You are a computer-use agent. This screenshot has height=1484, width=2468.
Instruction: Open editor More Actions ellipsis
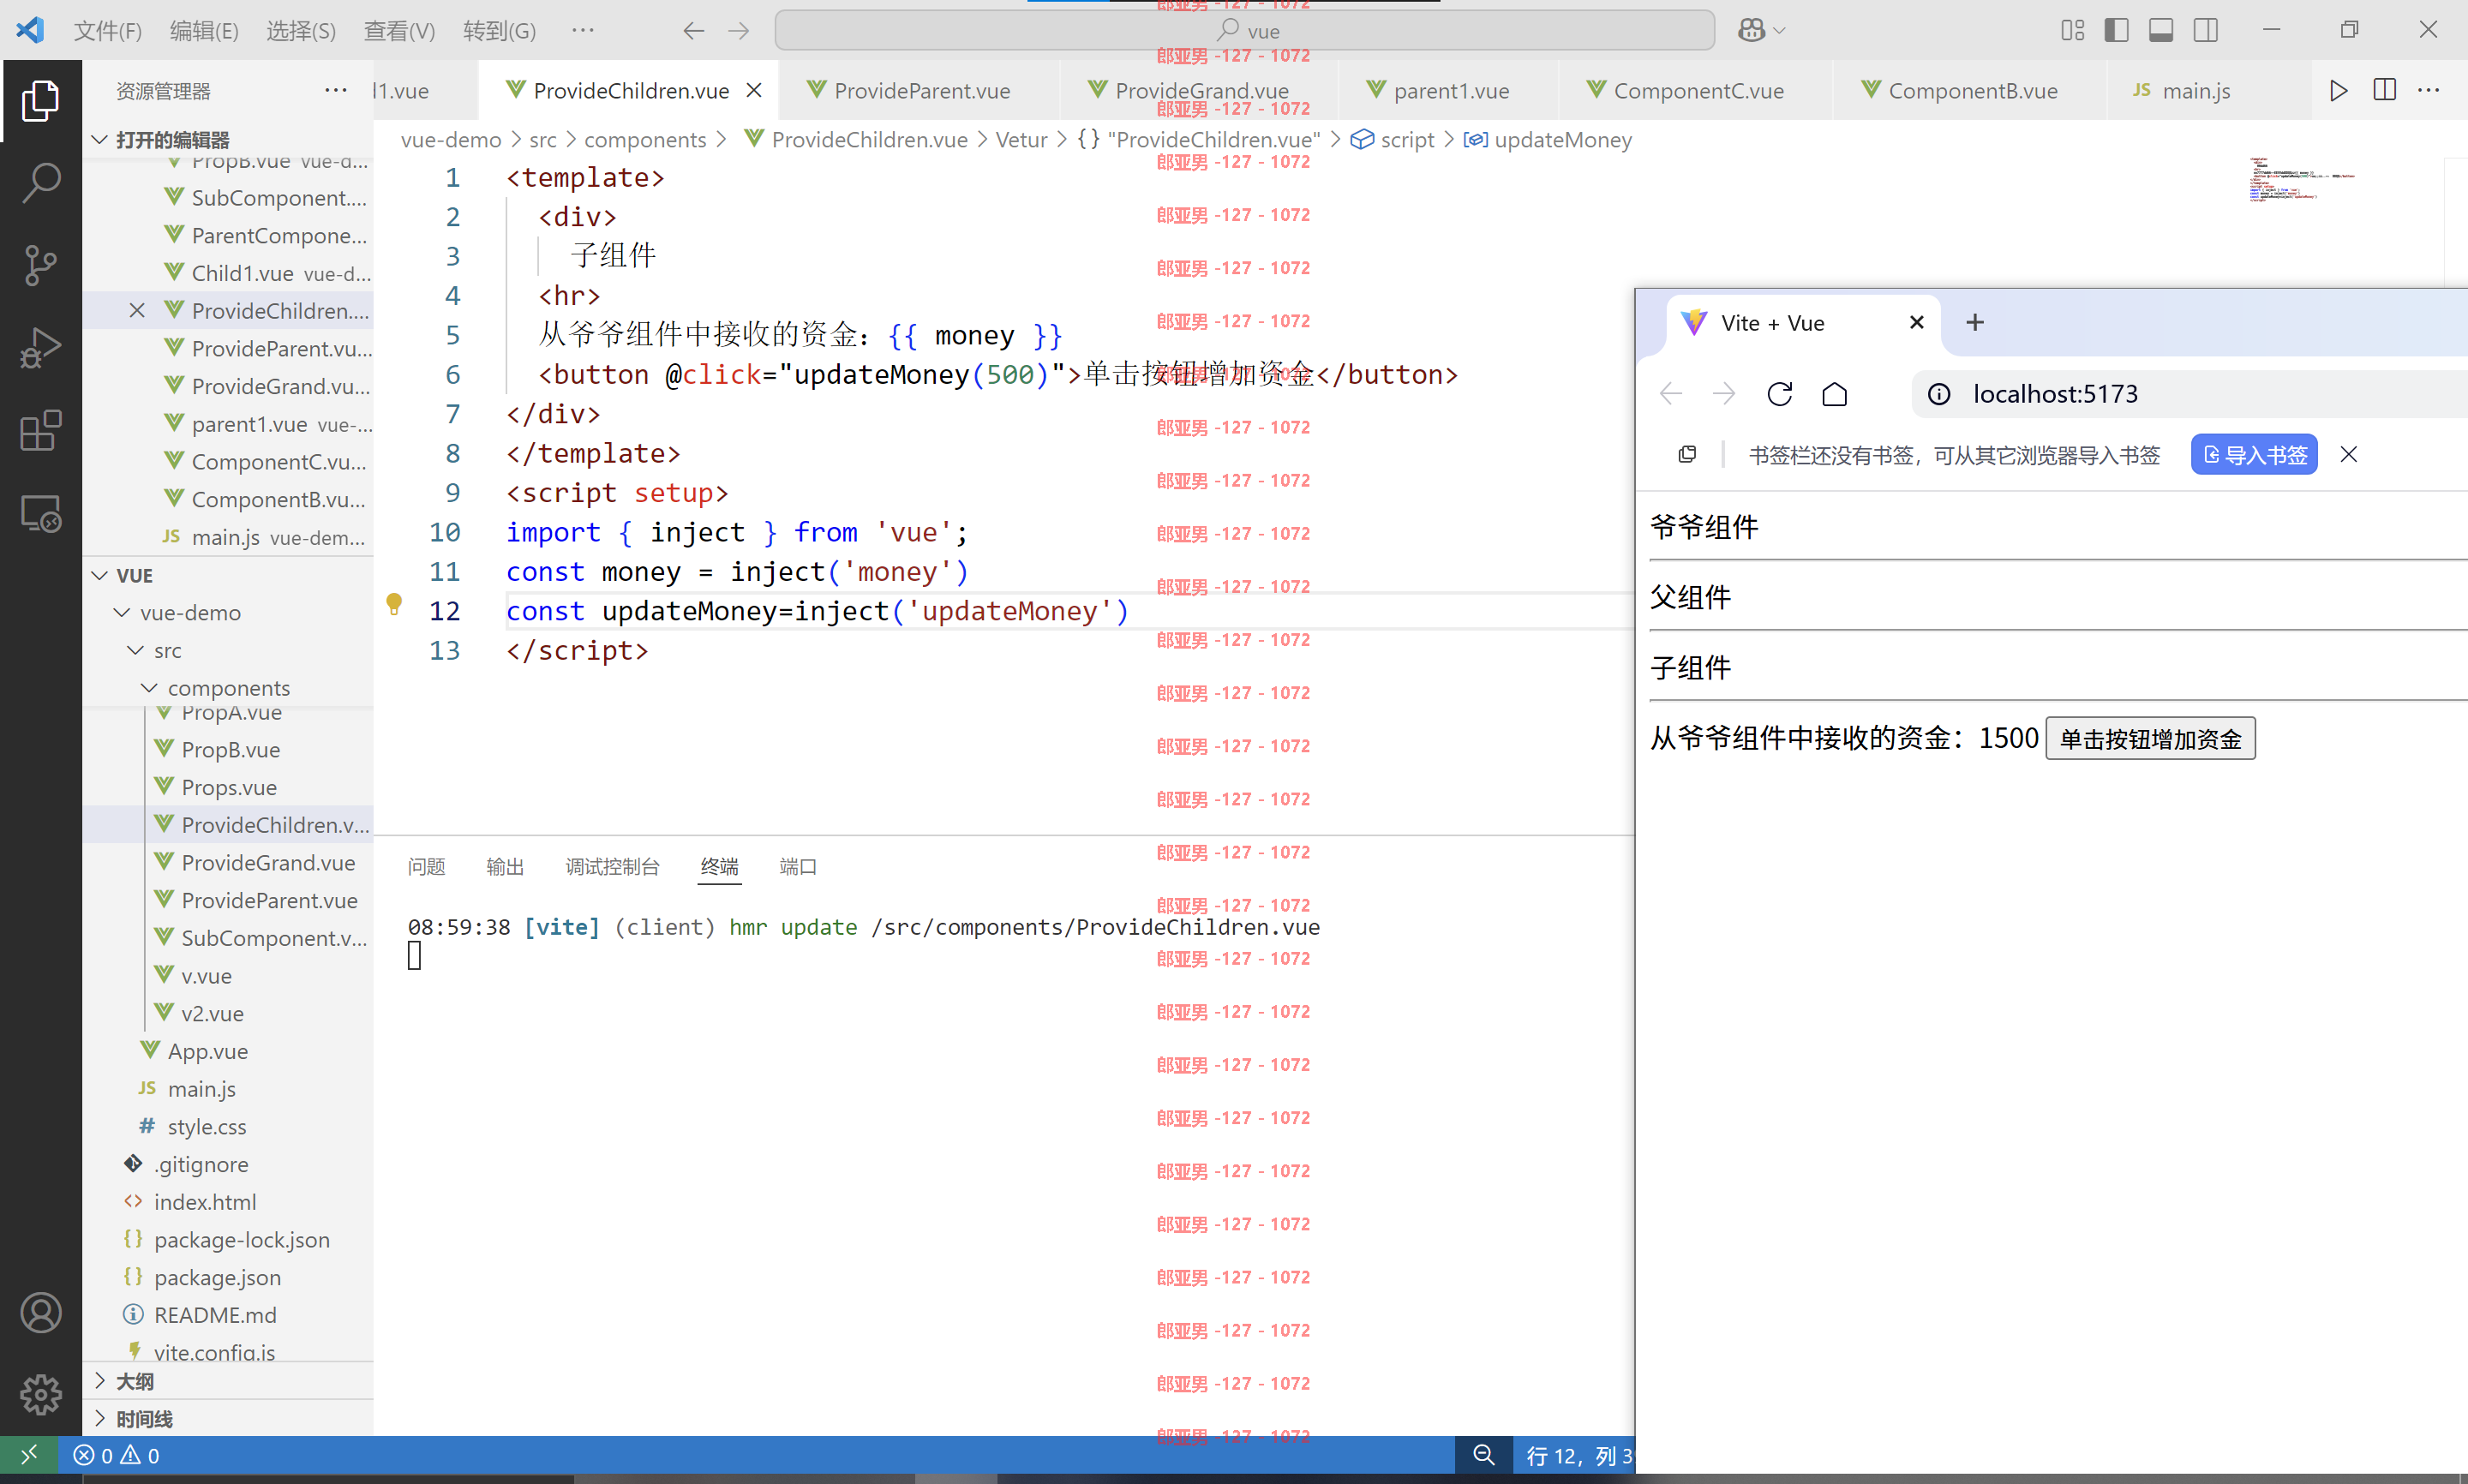pyautogui.click(x=2428, y=90)
